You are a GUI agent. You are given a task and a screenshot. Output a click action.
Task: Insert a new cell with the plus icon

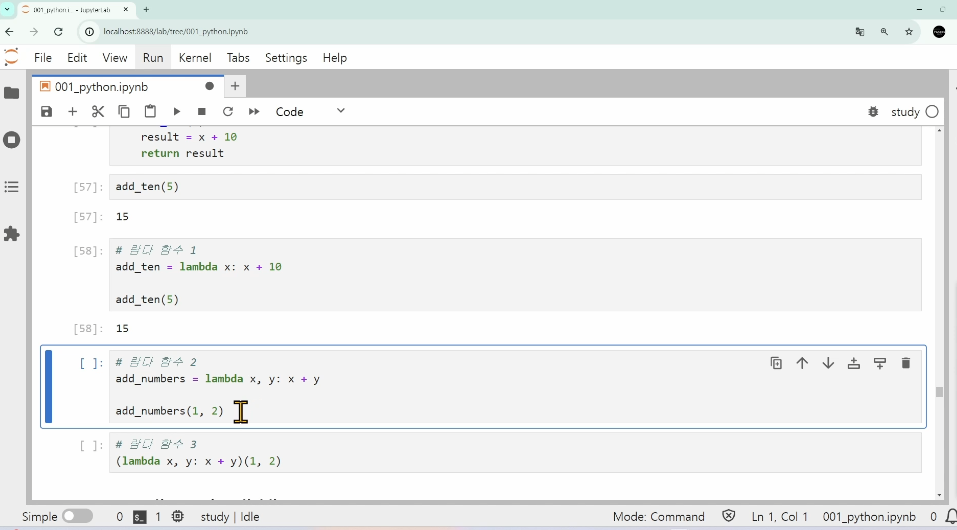[73, 112]
